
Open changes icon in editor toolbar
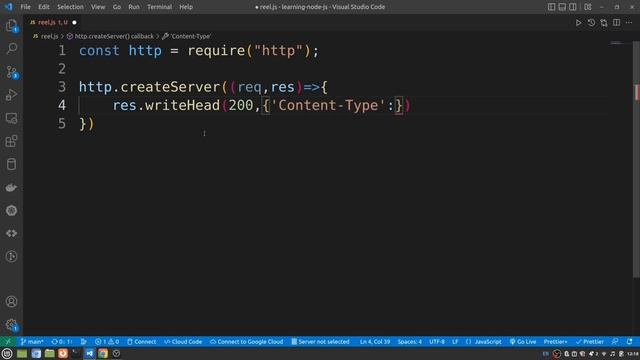coord(604,23)
